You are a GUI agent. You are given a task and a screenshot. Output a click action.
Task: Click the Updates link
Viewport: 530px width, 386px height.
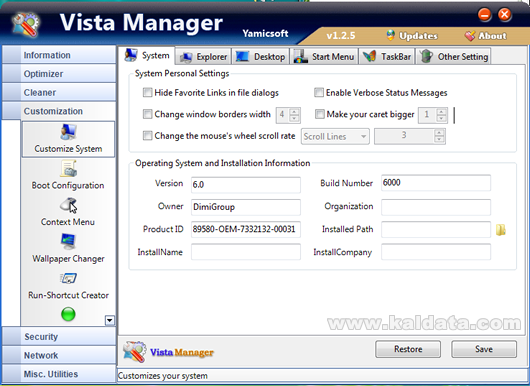point(418,35)
